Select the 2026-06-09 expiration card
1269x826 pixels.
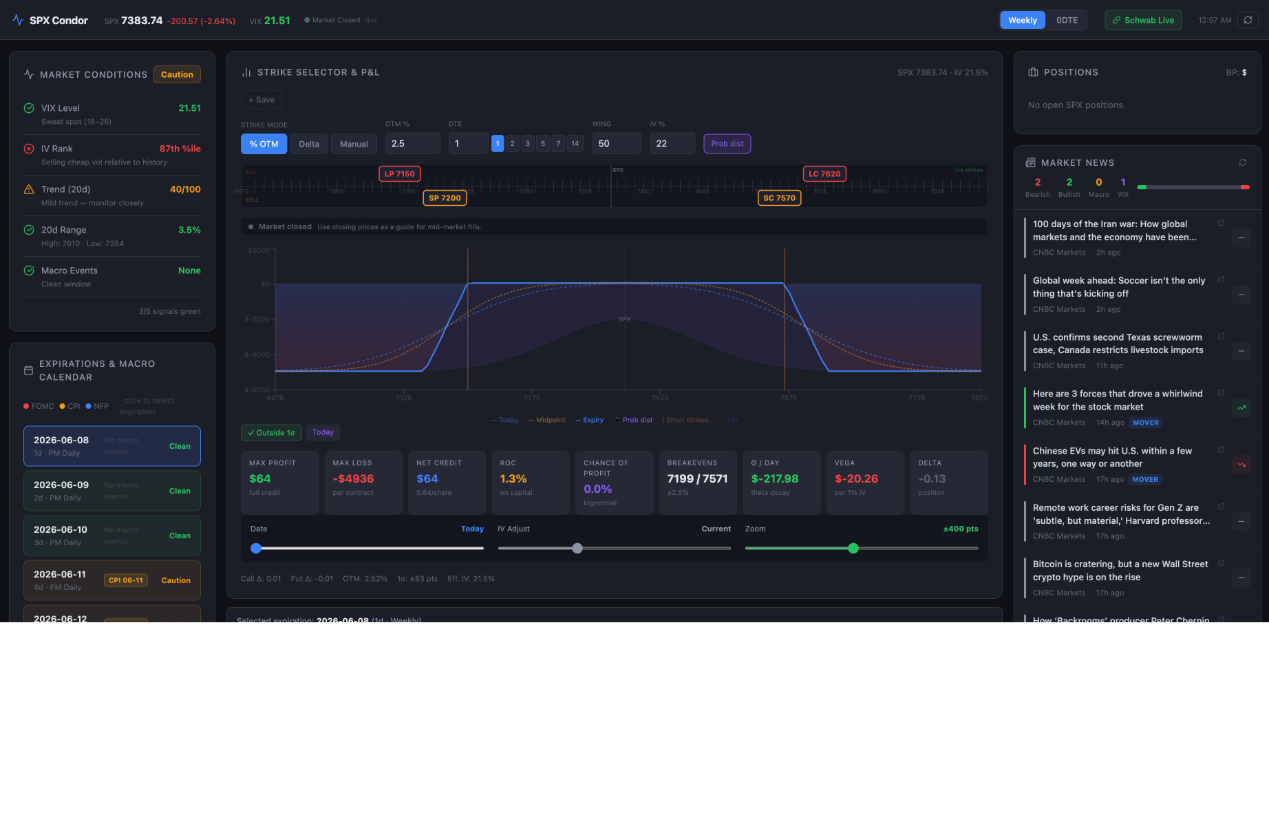pos(112,491)
